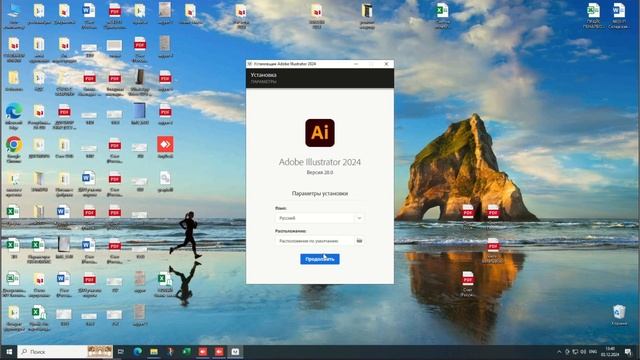Click the Продолжить button in the installer
The width and height of the screenshot is (640, 360).
[x=320, y=259]
